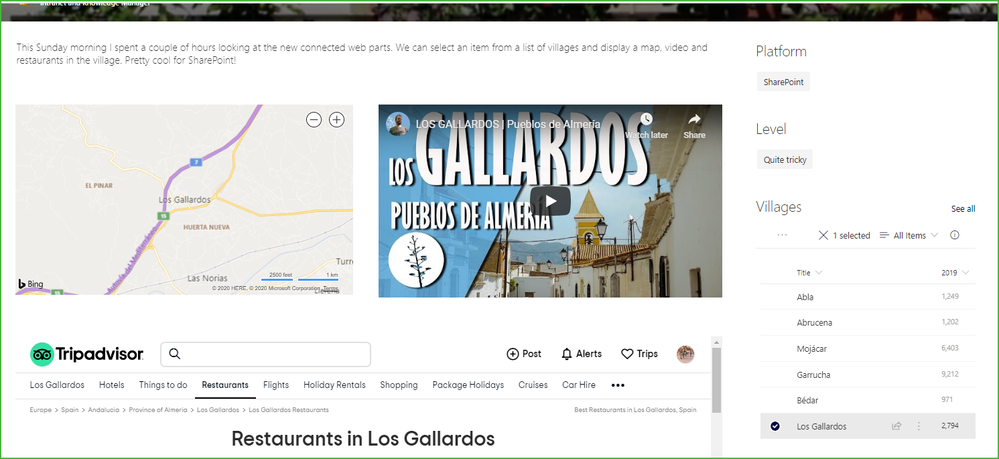Click the Province of Almeria breadcrumb
Screen dimensions: 999x459
point(158,410)
